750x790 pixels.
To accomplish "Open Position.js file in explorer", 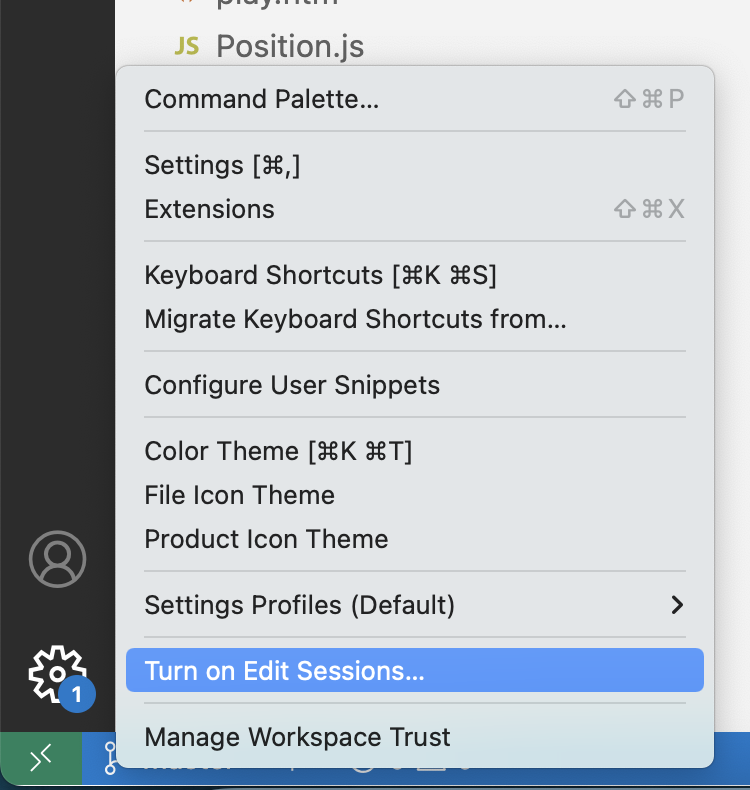I will pyautogui.click(x=290, y=46).
